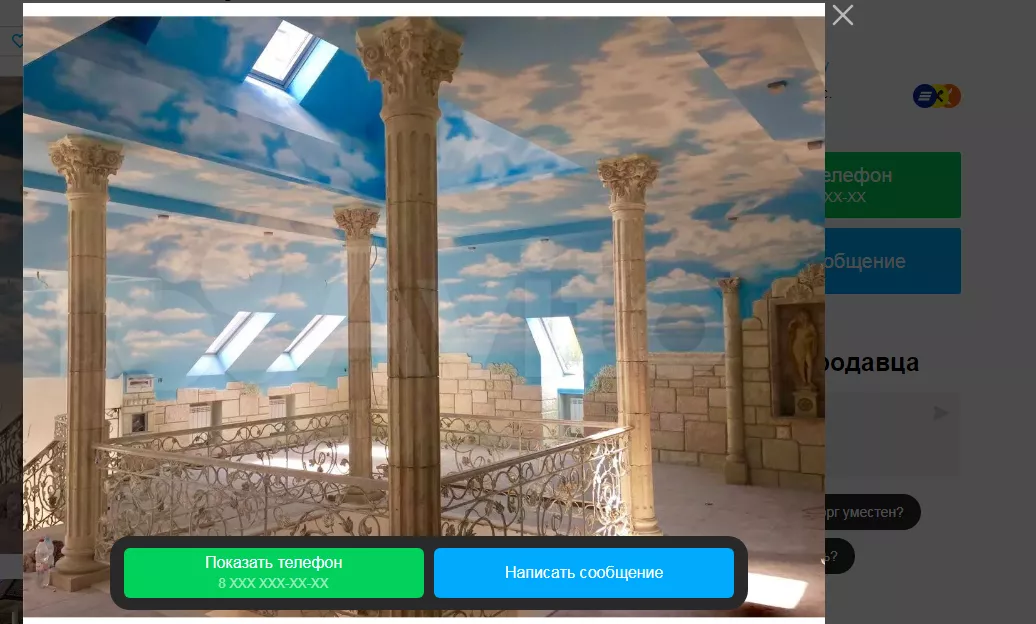Click the dimmed green phone button in sidebar
This screenshot has height=624, width=1036.
[892, 185]
